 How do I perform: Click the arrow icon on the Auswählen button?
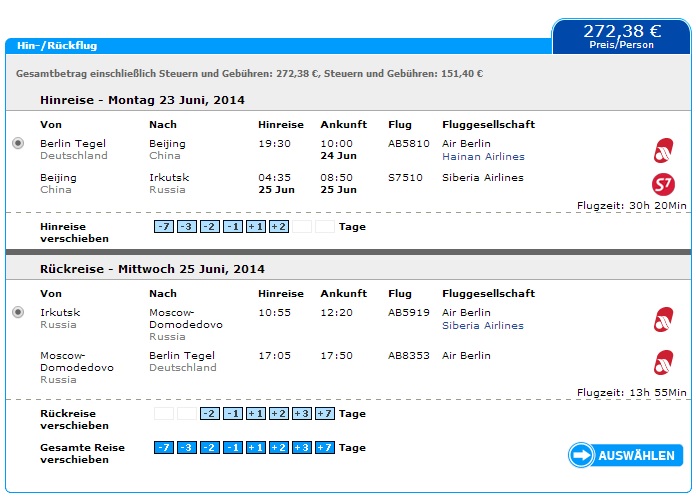pos(581,455)
